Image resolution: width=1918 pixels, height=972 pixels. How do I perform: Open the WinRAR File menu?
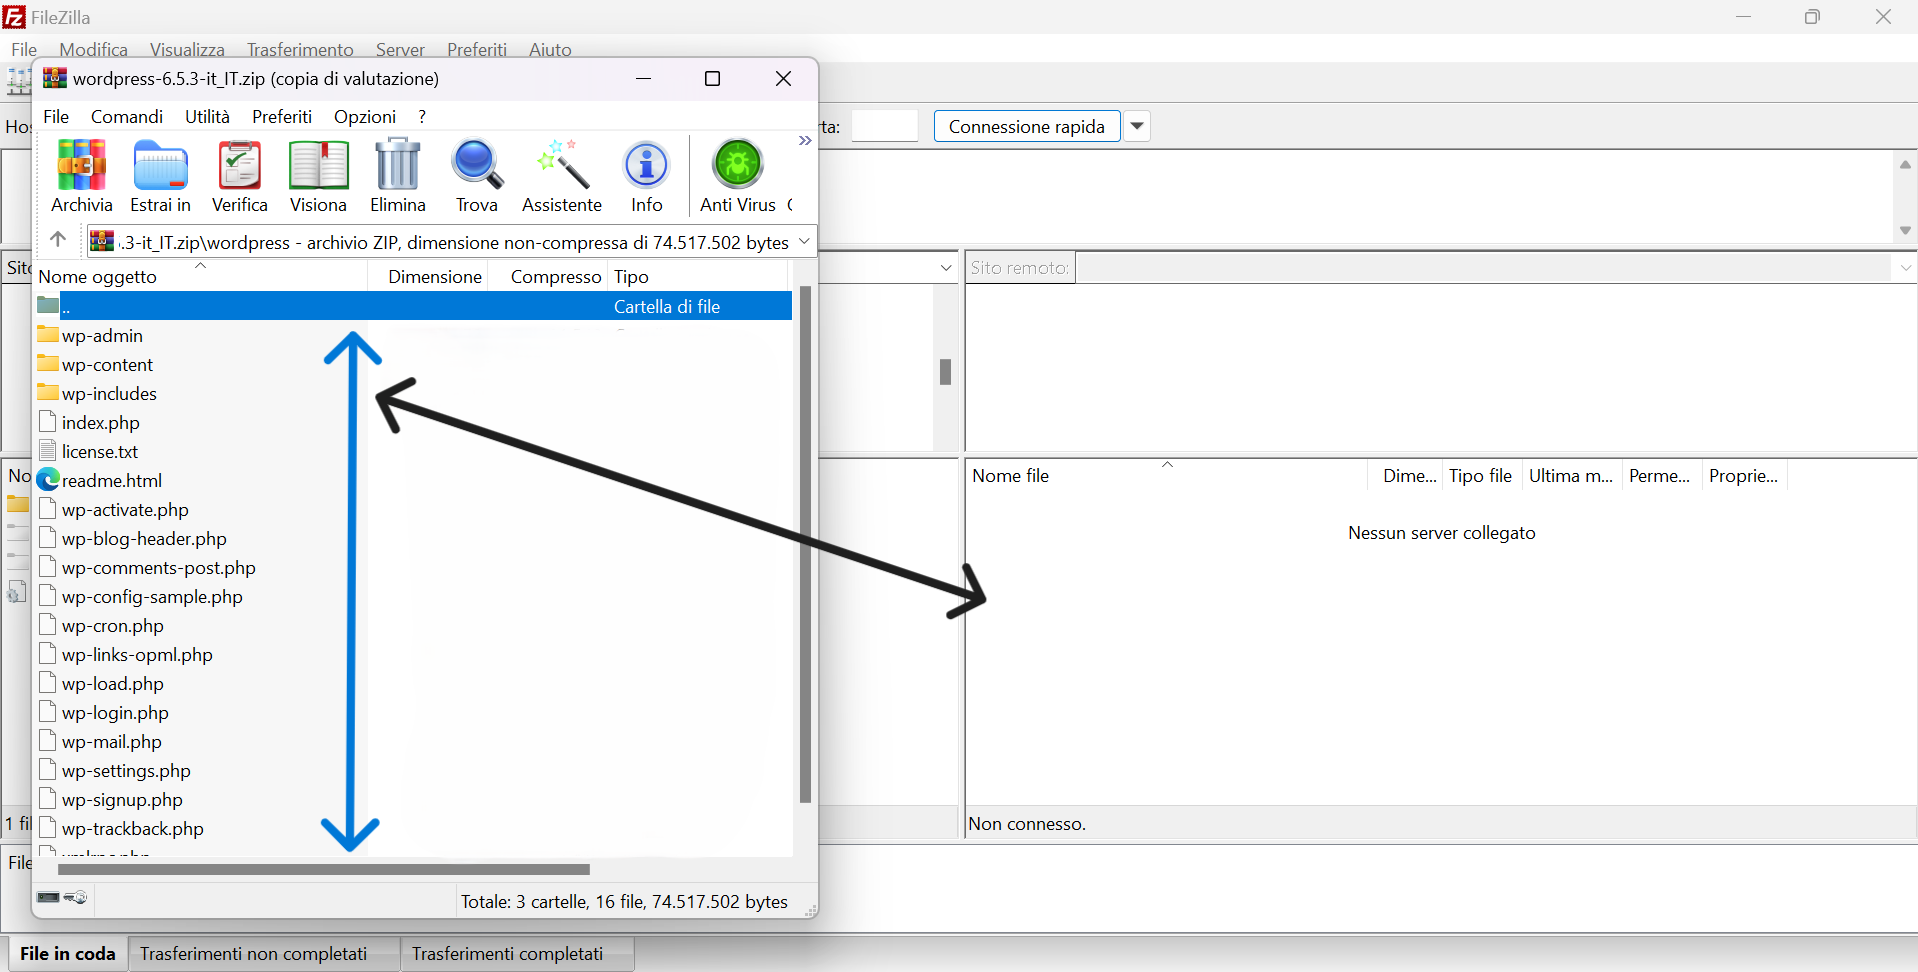point(57,117)
